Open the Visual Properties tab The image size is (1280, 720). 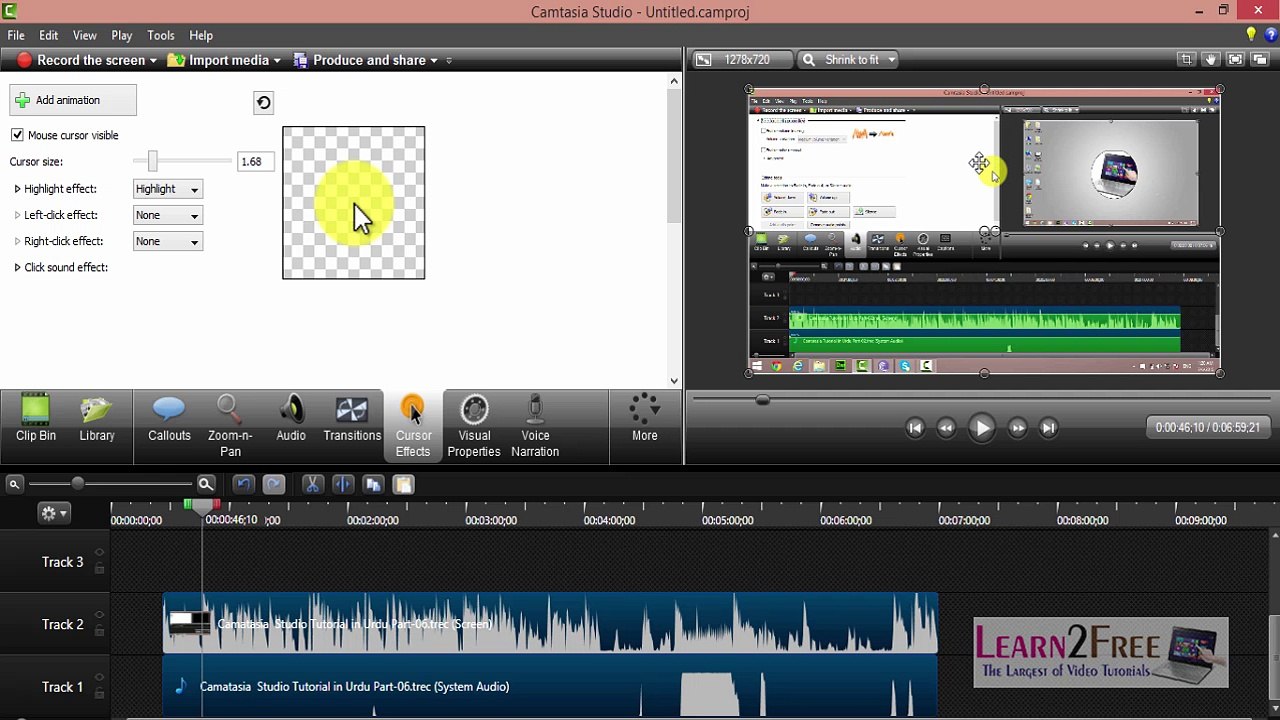tap(474, 426)
